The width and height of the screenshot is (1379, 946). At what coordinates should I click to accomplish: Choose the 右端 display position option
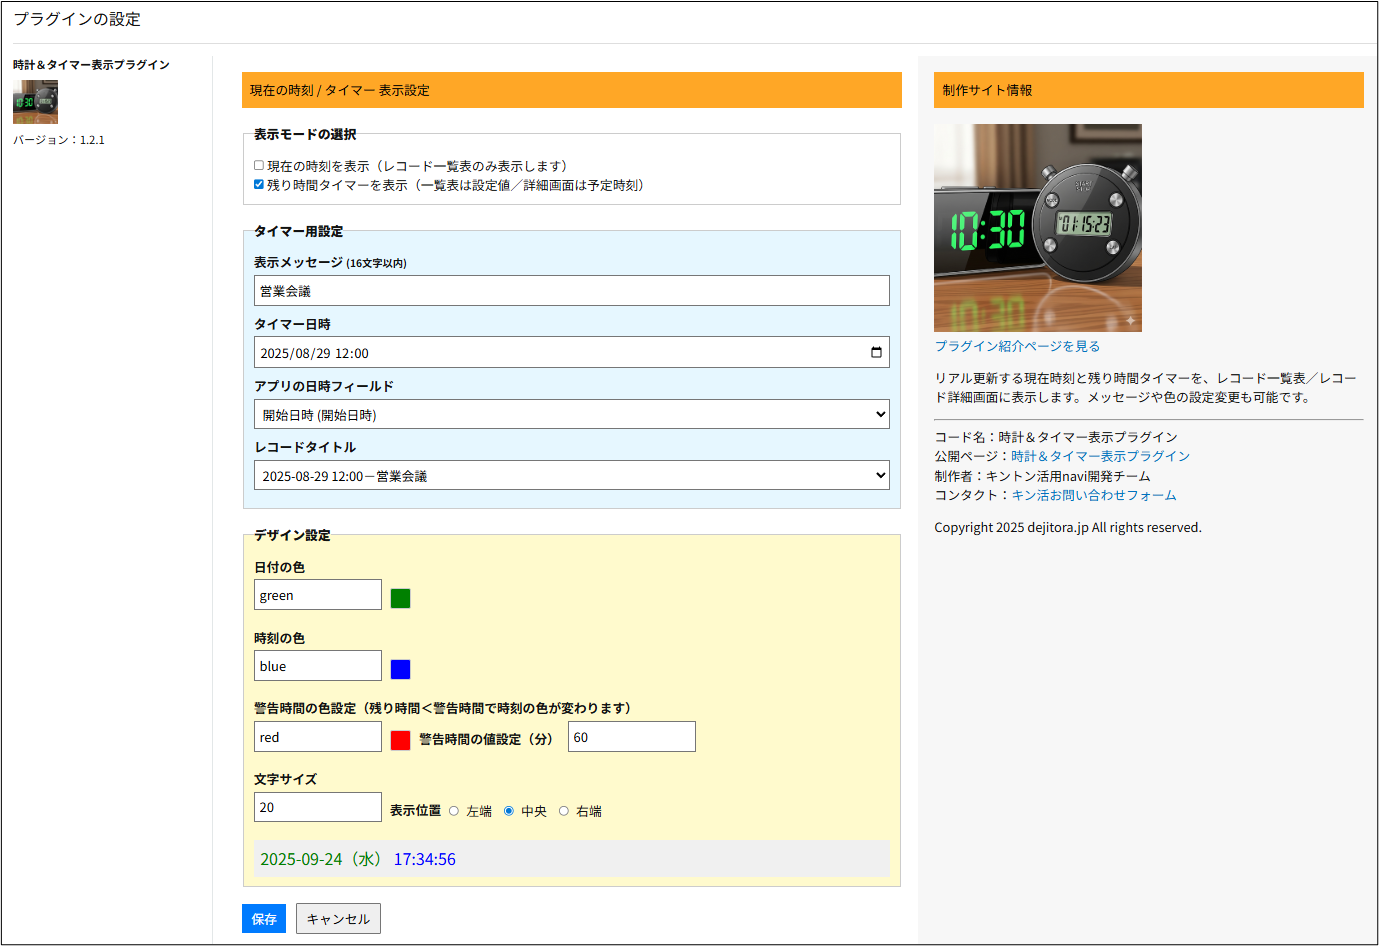pos(564,811)
